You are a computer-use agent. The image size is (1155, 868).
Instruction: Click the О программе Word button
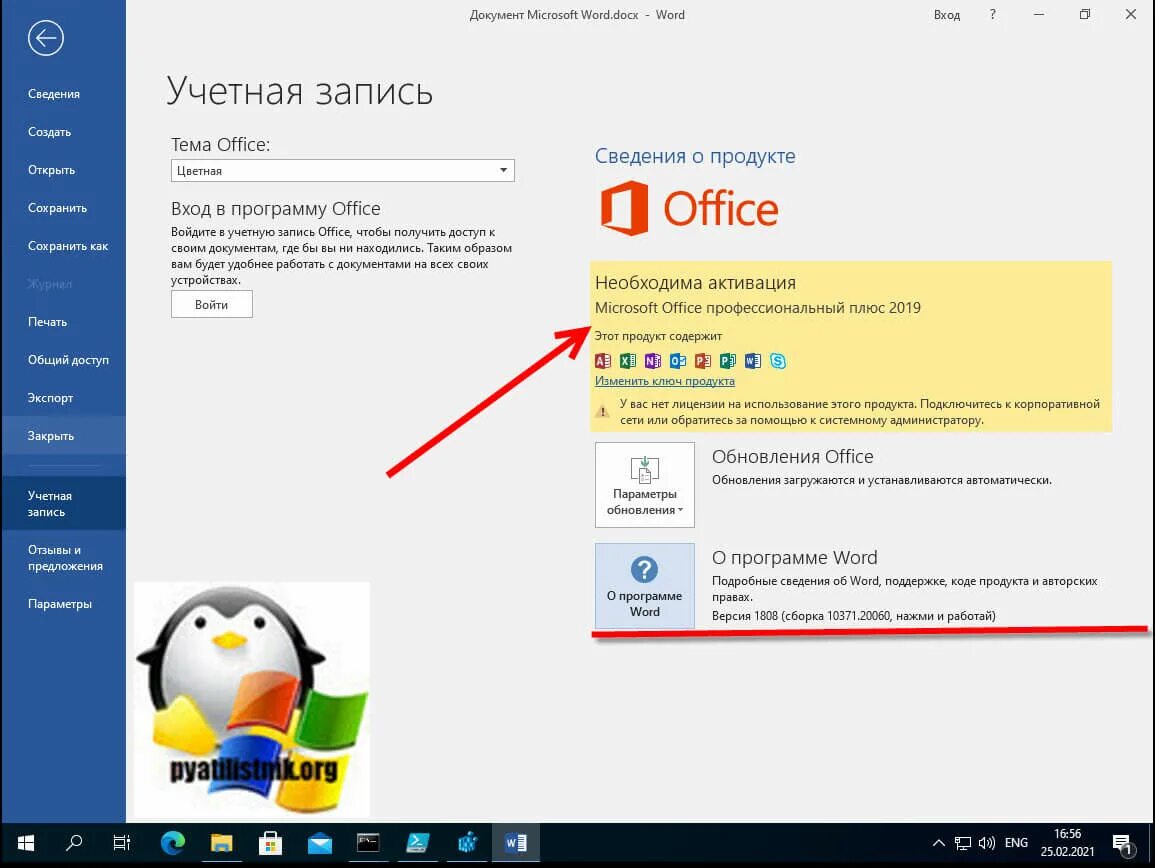click(x=645, y=586)
